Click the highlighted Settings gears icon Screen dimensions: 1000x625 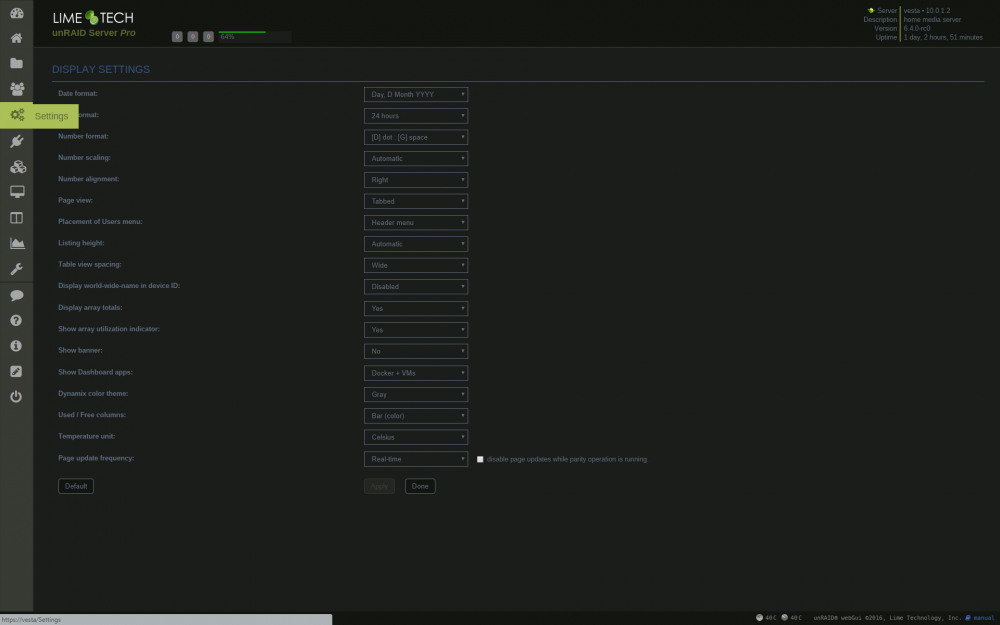click(17, 115)
